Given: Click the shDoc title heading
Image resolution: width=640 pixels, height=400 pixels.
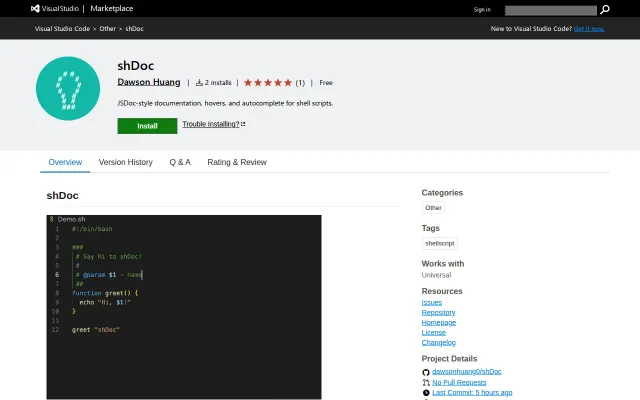Looking at the screenshot, I should point(136,66).
